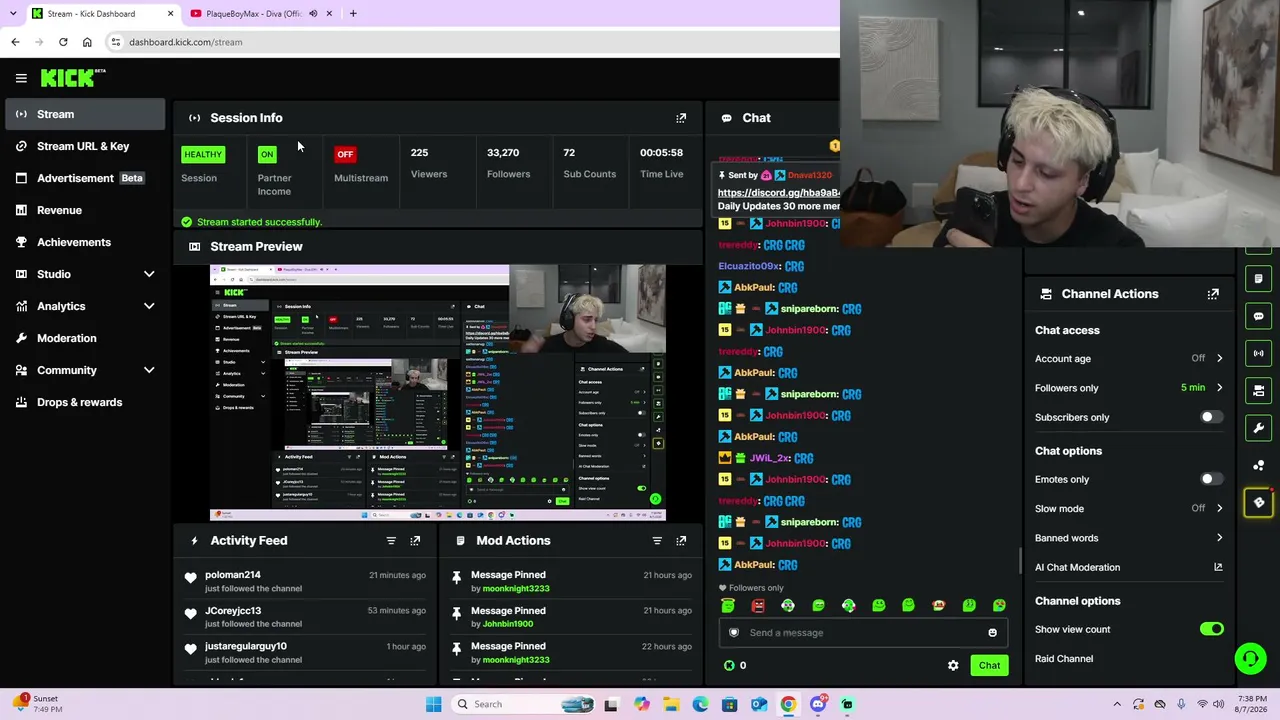Open the three-dots widget in right rail
This screenshot has height=720, width=1280.
click(x=1259, y=466)
